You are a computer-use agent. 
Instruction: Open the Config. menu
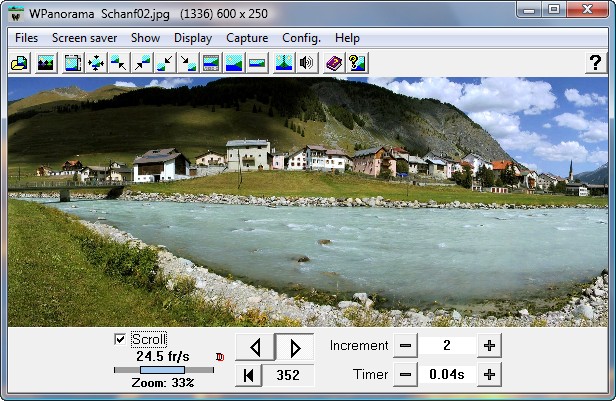point(301,38)
